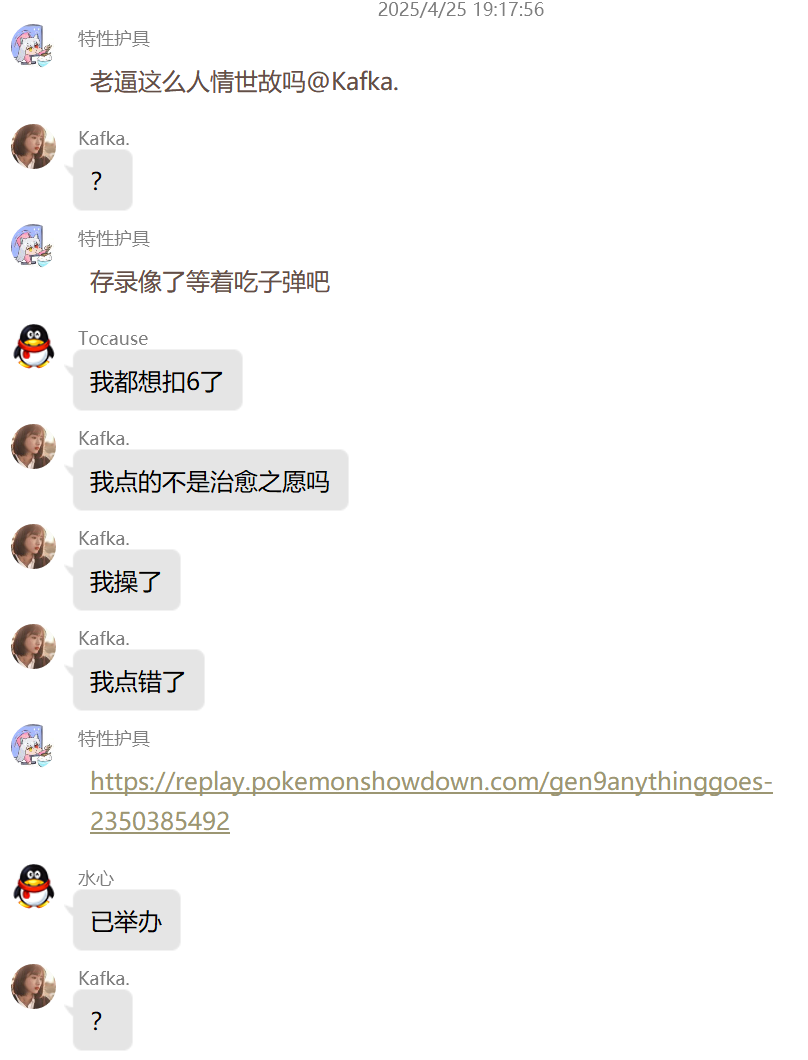Select the 存录像了等着吃子弹吧 message text
Viewport: 808px width, 1060px height.
click(x=210, y=282)
